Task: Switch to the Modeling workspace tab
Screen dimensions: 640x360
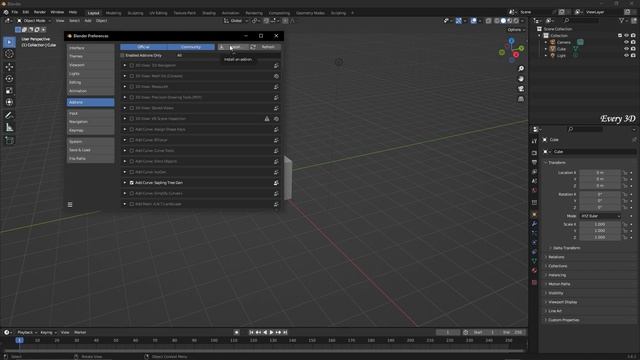Action: [x=113, y=13]
